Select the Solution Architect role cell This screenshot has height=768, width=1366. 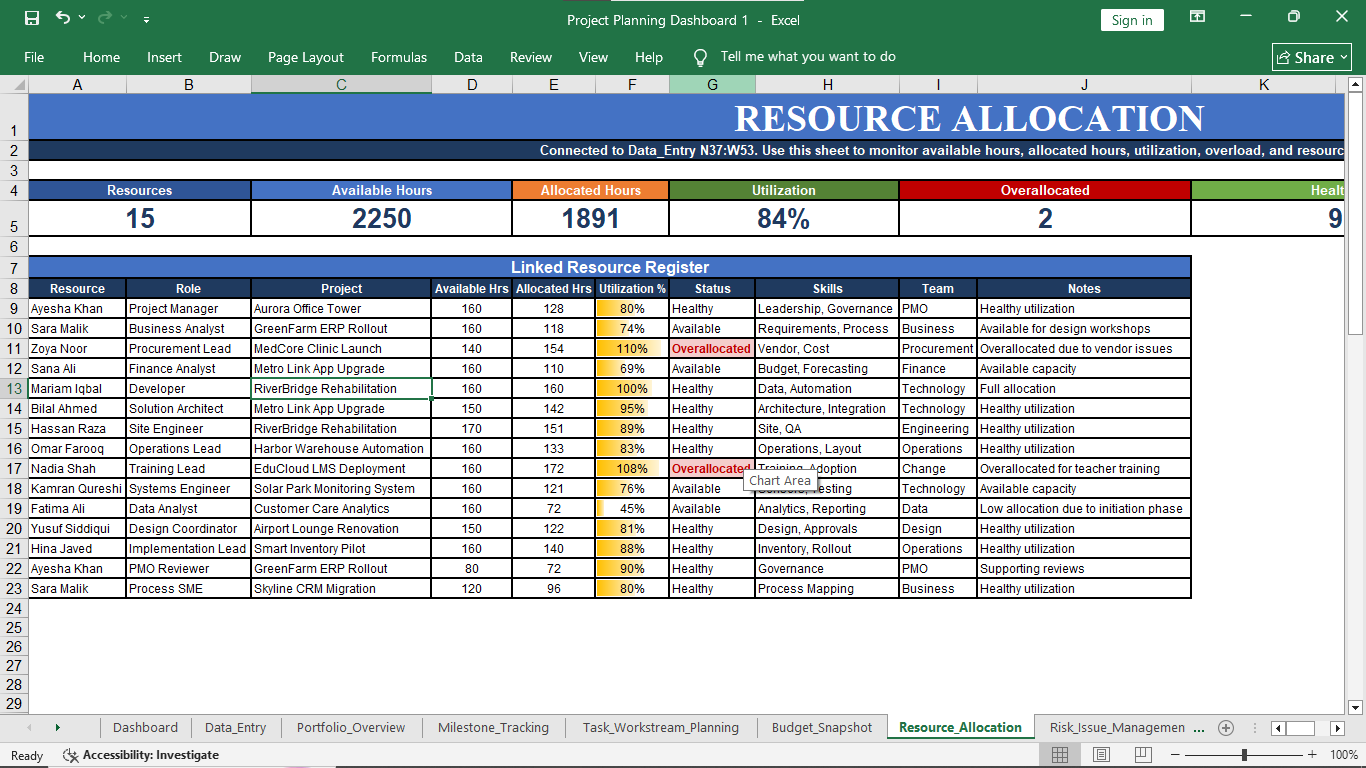tap(189, 409)
